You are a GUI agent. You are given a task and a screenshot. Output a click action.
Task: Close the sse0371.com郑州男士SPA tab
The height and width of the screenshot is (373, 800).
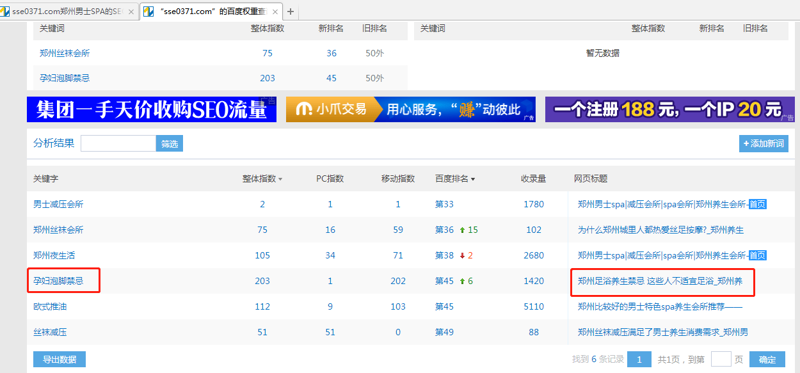[131, 12]
